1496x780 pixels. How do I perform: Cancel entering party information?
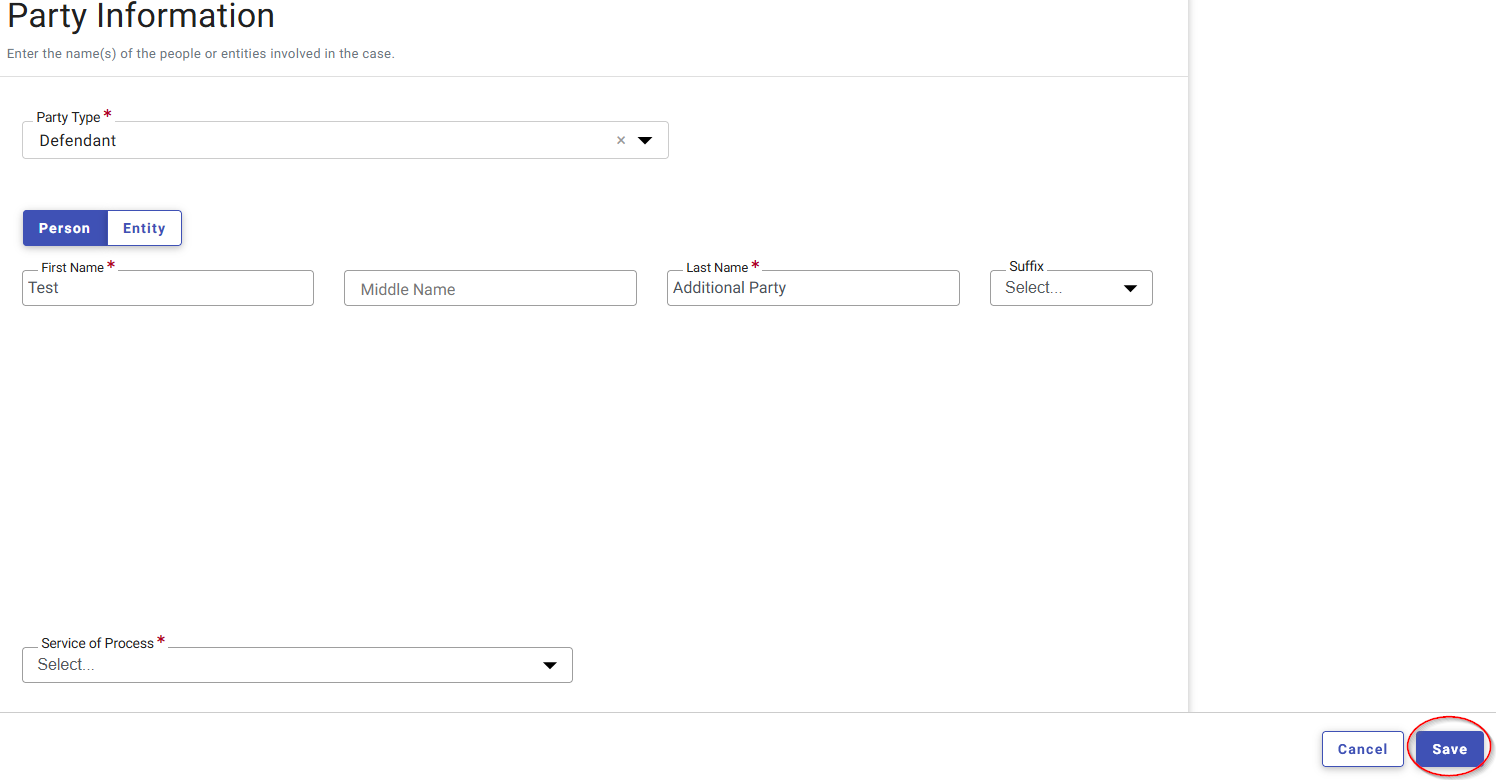pyautogui.click(x=1362, y=748)
